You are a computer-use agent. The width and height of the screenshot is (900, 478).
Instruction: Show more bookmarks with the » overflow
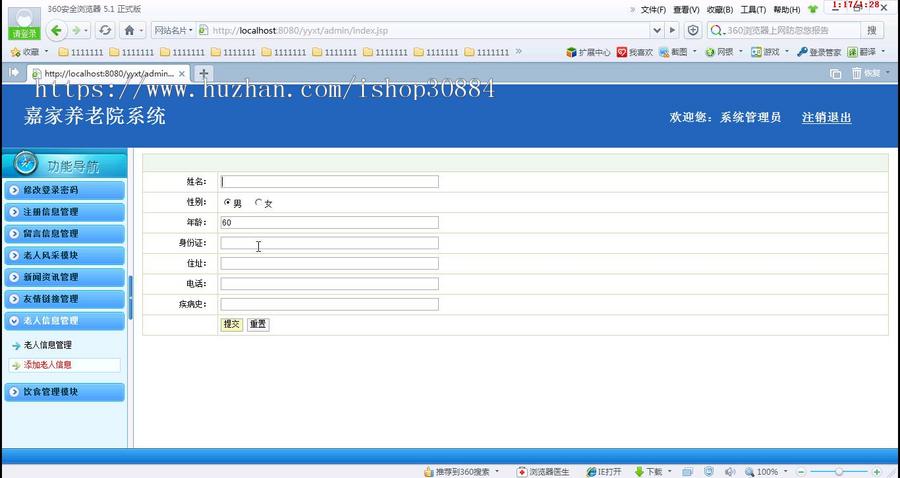[x=518, y=52]
